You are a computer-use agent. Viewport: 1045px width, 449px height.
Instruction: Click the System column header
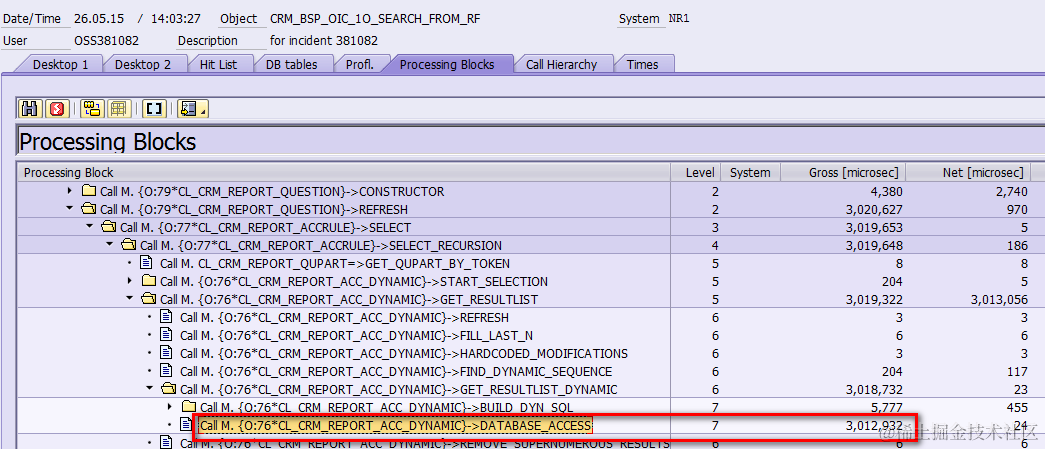pos(750,173)
